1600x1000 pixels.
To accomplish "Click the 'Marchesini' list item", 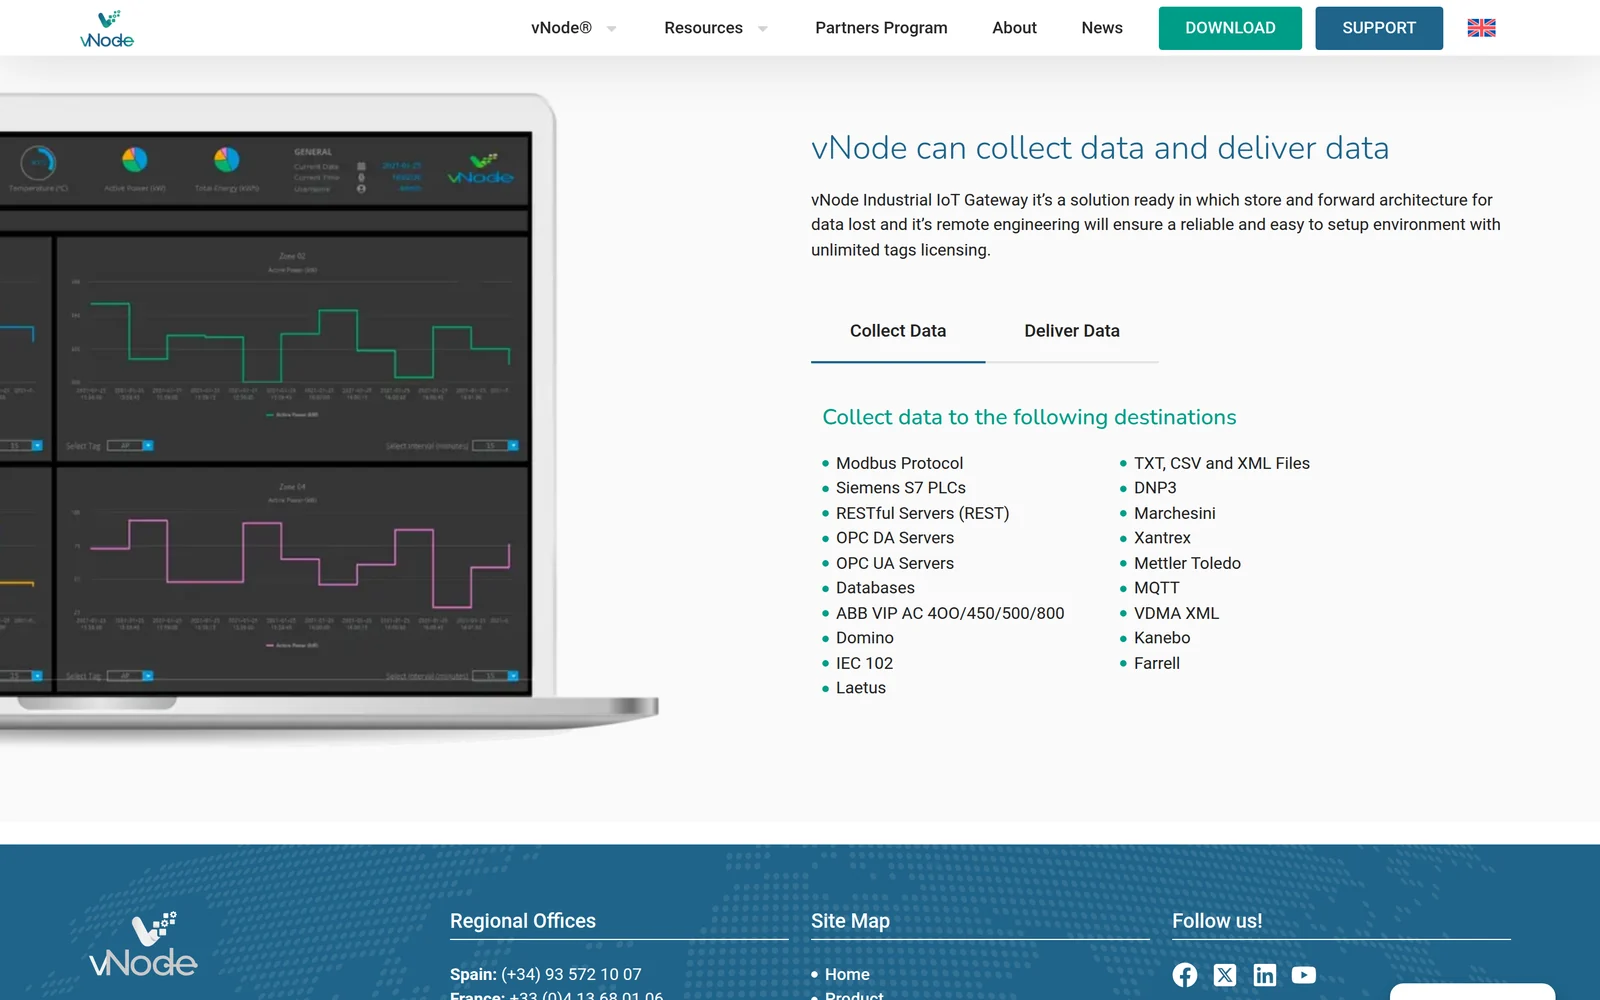I will (x=1174, y=513).
